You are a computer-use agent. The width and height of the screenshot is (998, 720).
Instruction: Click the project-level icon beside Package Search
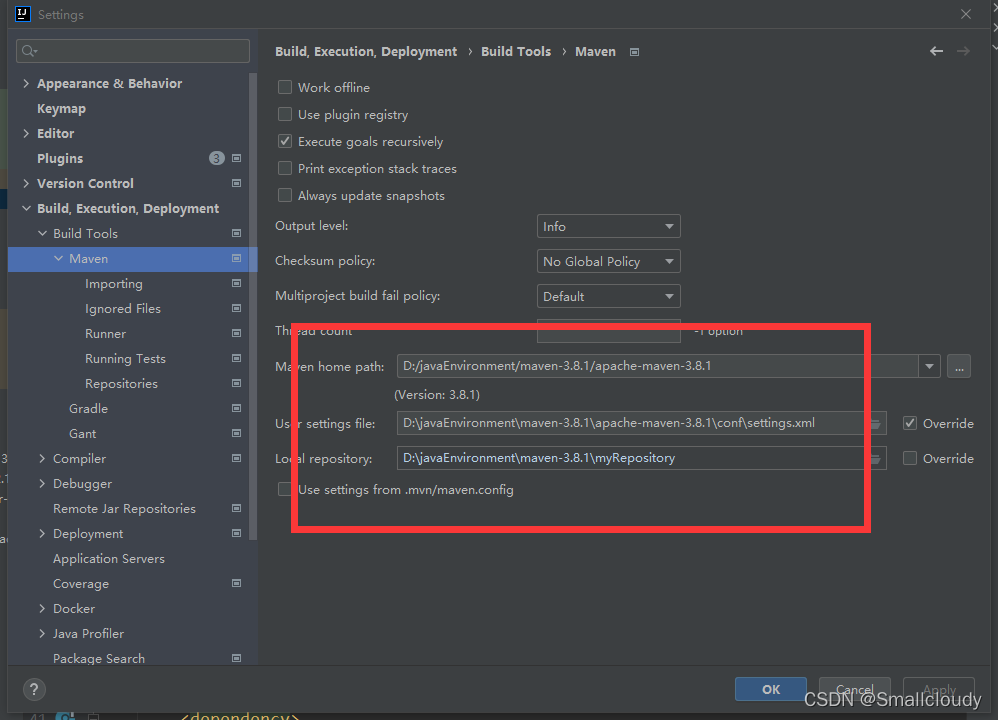point(236,658)
